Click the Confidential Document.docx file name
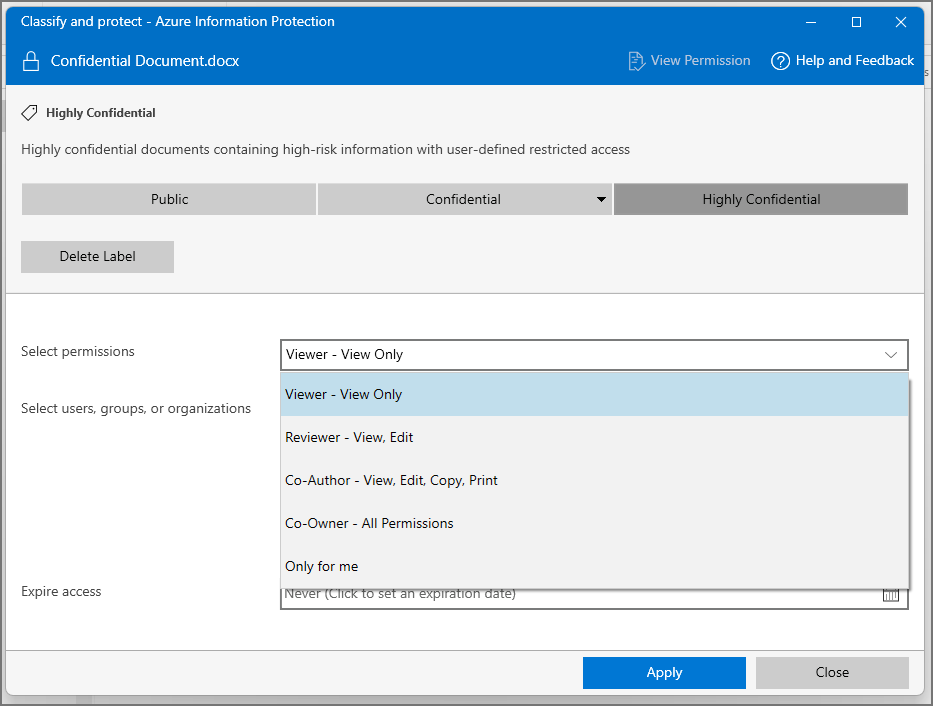This screenshot has width=933, height=706. [145, 61]
